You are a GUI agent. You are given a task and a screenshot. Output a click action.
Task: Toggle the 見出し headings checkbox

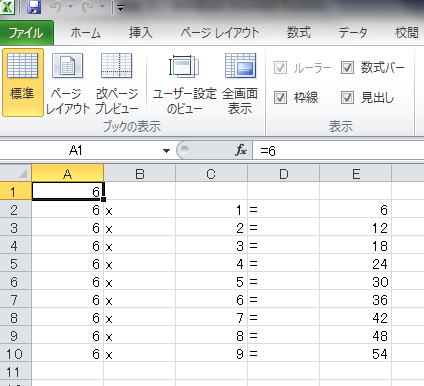point(347,98)
